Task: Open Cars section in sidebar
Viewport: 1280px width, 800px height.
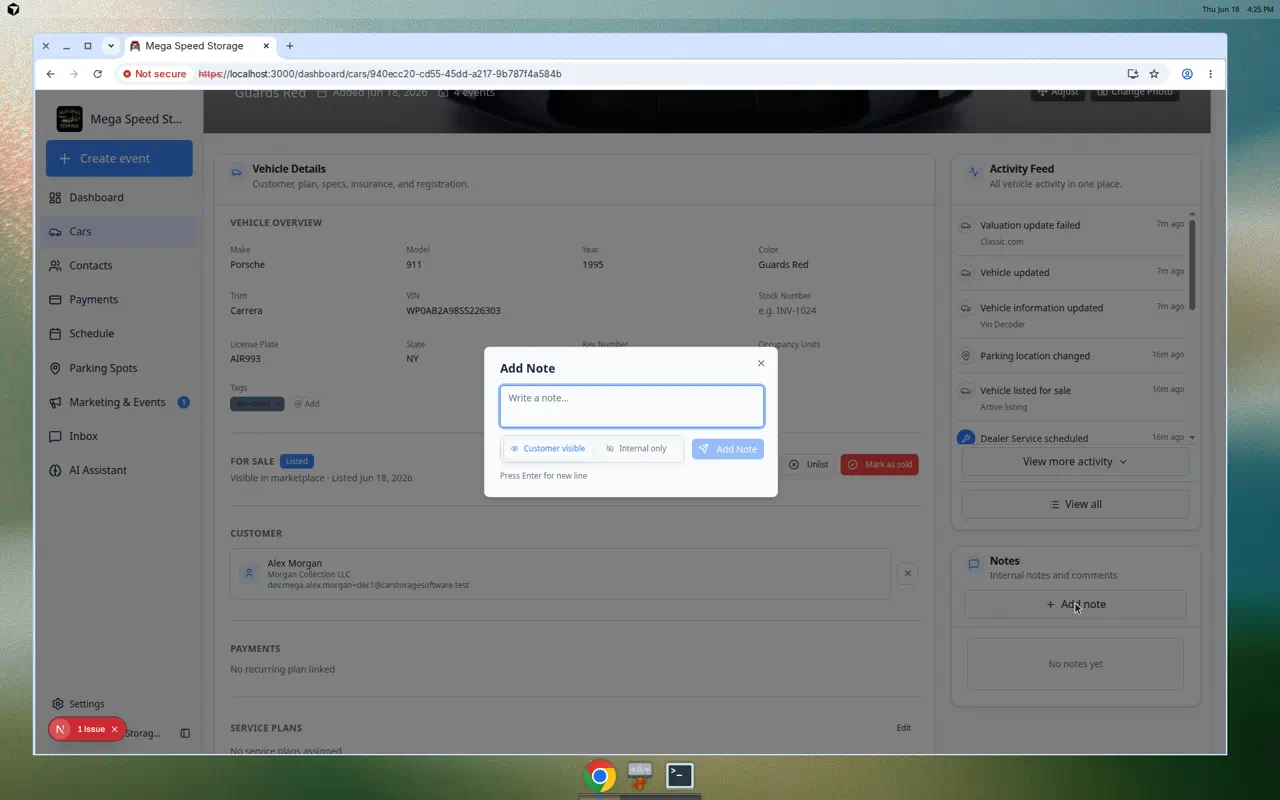Action: click(x=119, y=231)
